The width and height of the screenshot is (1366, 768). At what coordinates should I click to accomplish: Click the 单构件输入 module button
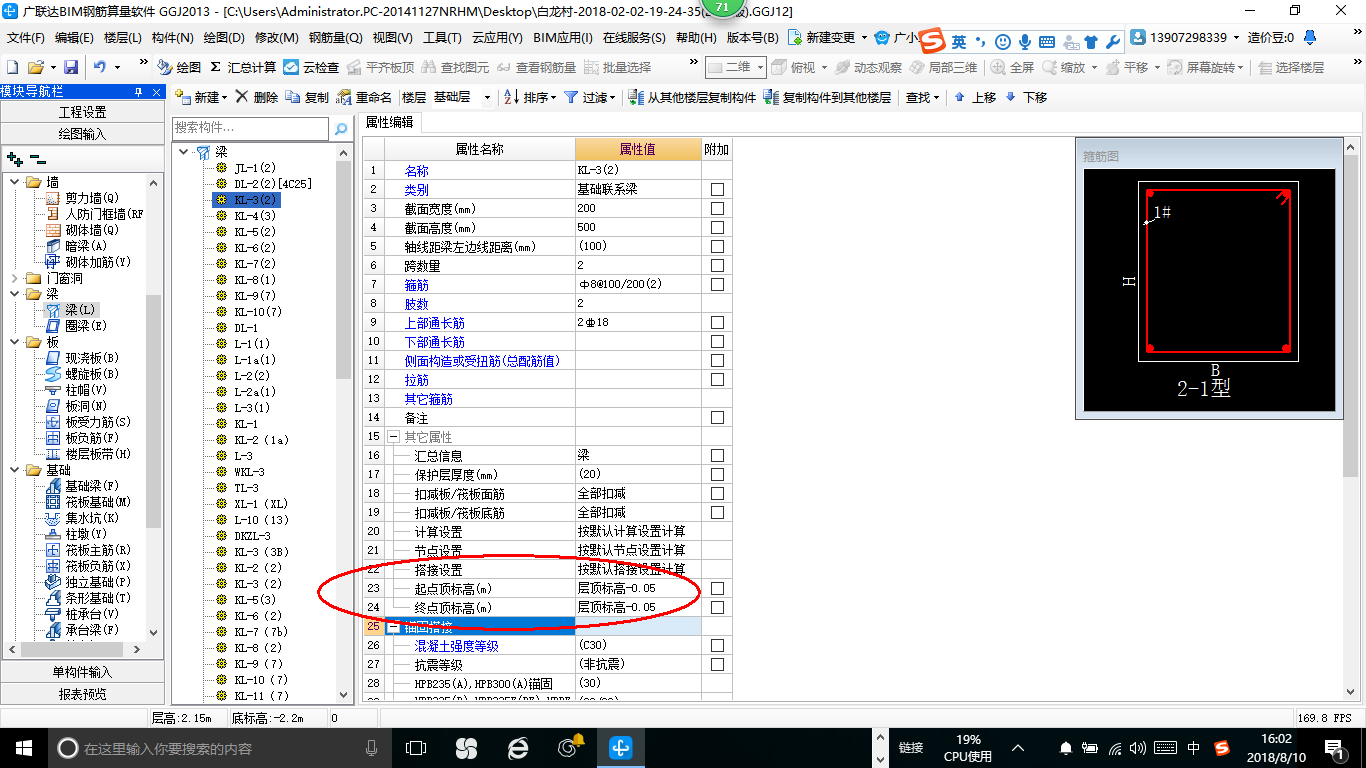click(82, 672)
